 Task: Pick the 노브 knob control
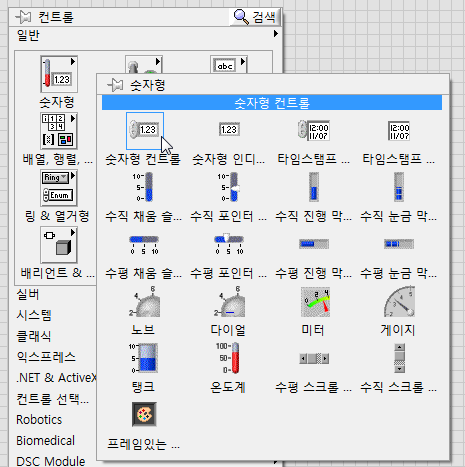(145, 302)
